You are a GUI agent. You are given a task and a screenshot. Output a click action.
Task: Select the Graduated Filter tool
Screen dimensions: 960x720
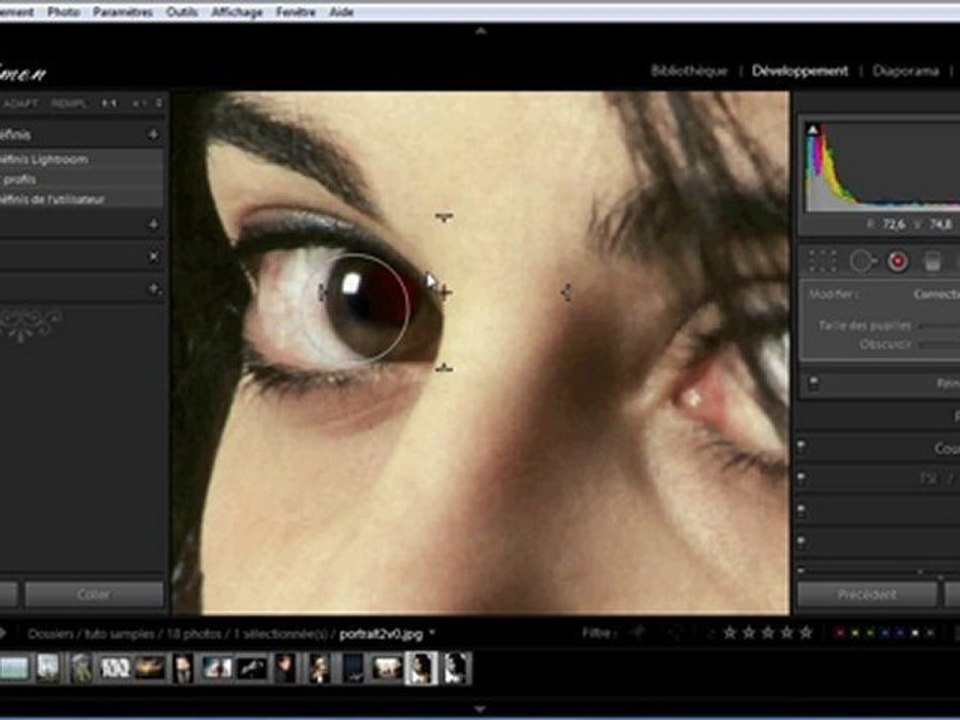(x=932, y=261)
